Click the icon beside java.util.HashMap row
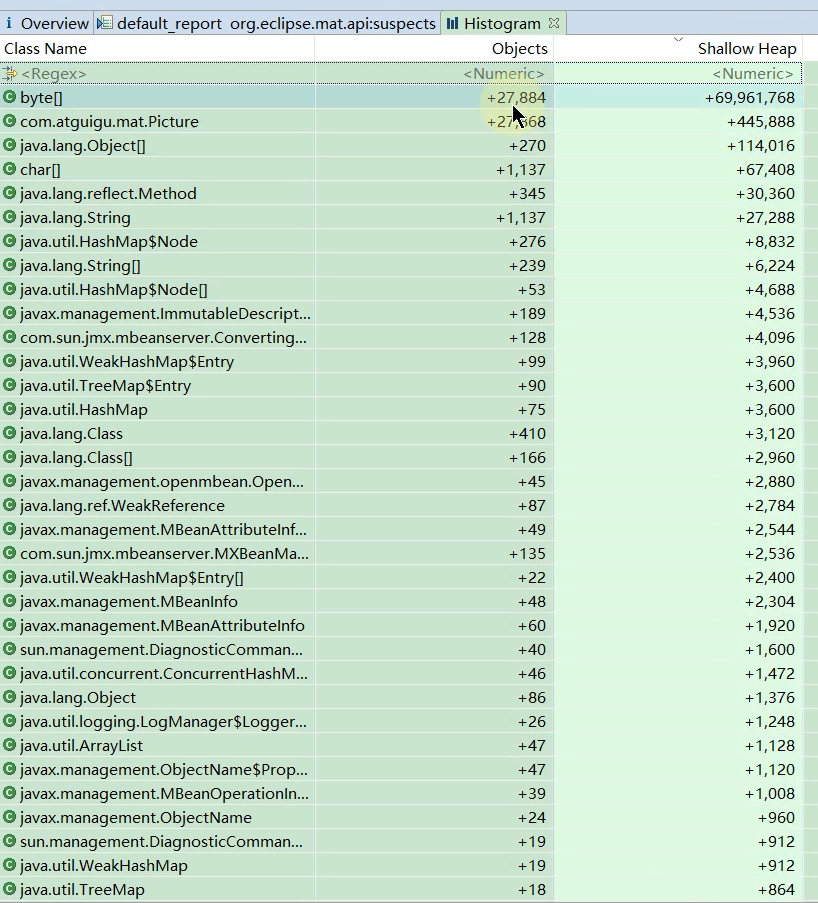Screen dimensions: 818x903 (x=9, y=409)
